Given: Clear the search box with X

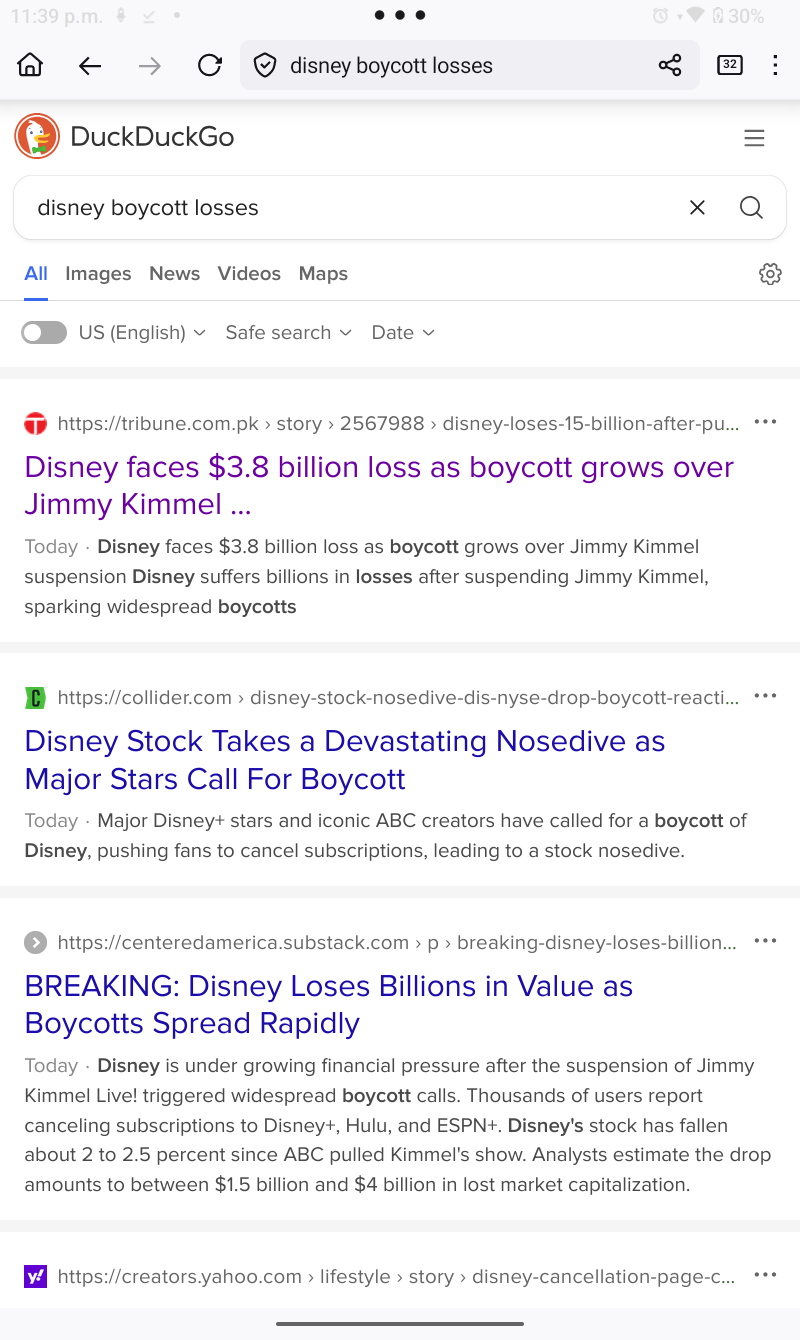Looking at the screenshot, I should (697, 208).
